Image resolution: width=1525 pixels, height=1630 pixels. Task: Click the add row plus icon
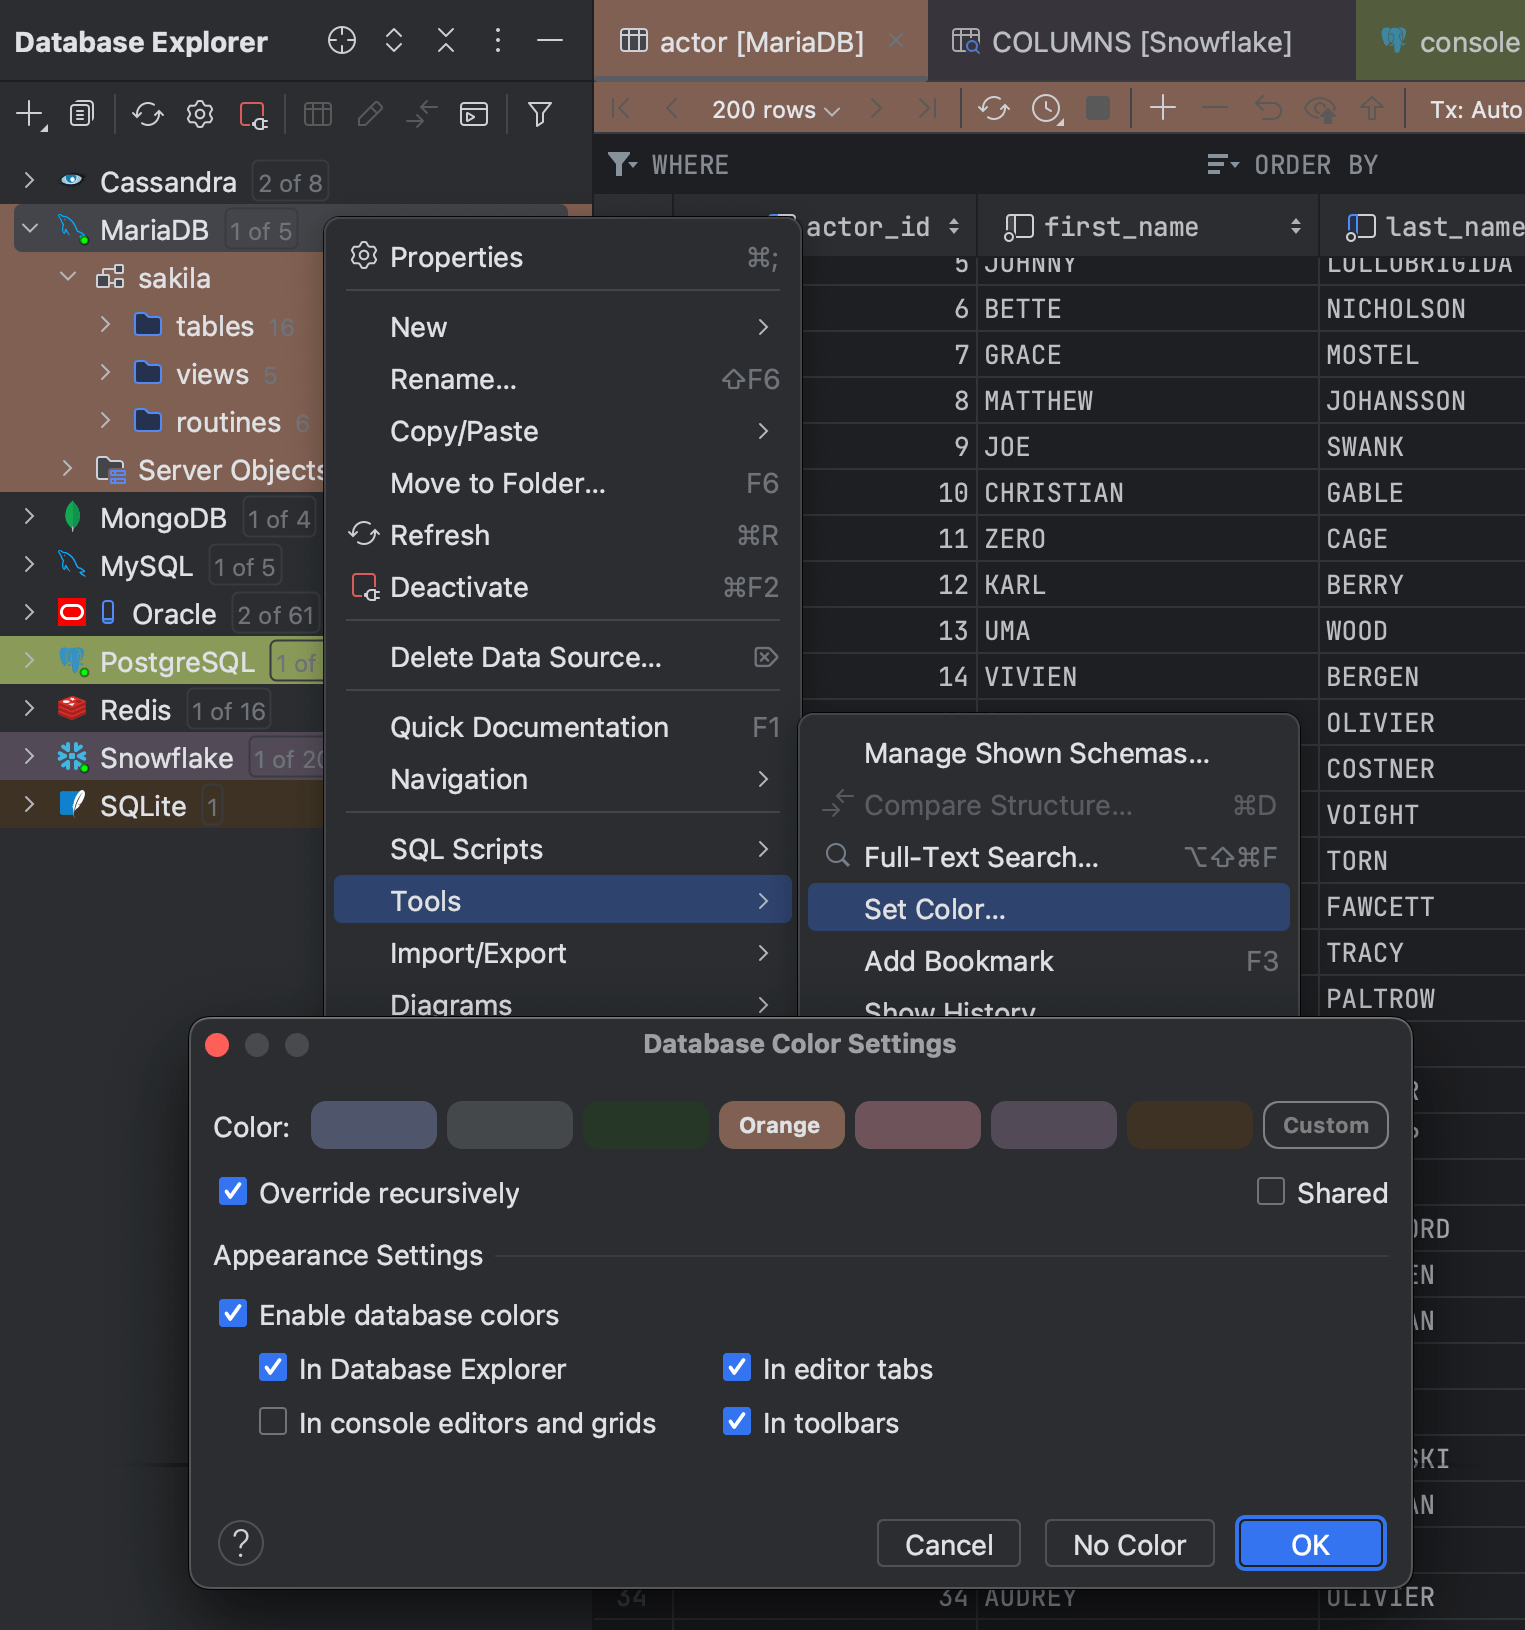(1162, 108)
